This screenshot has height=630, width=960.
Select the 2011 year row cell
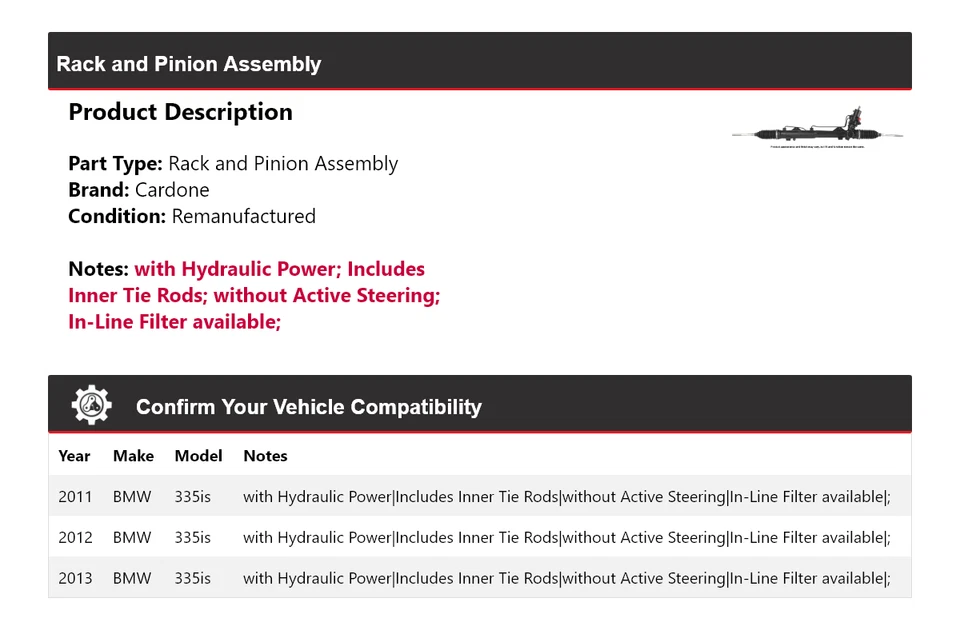pos(75,497)
